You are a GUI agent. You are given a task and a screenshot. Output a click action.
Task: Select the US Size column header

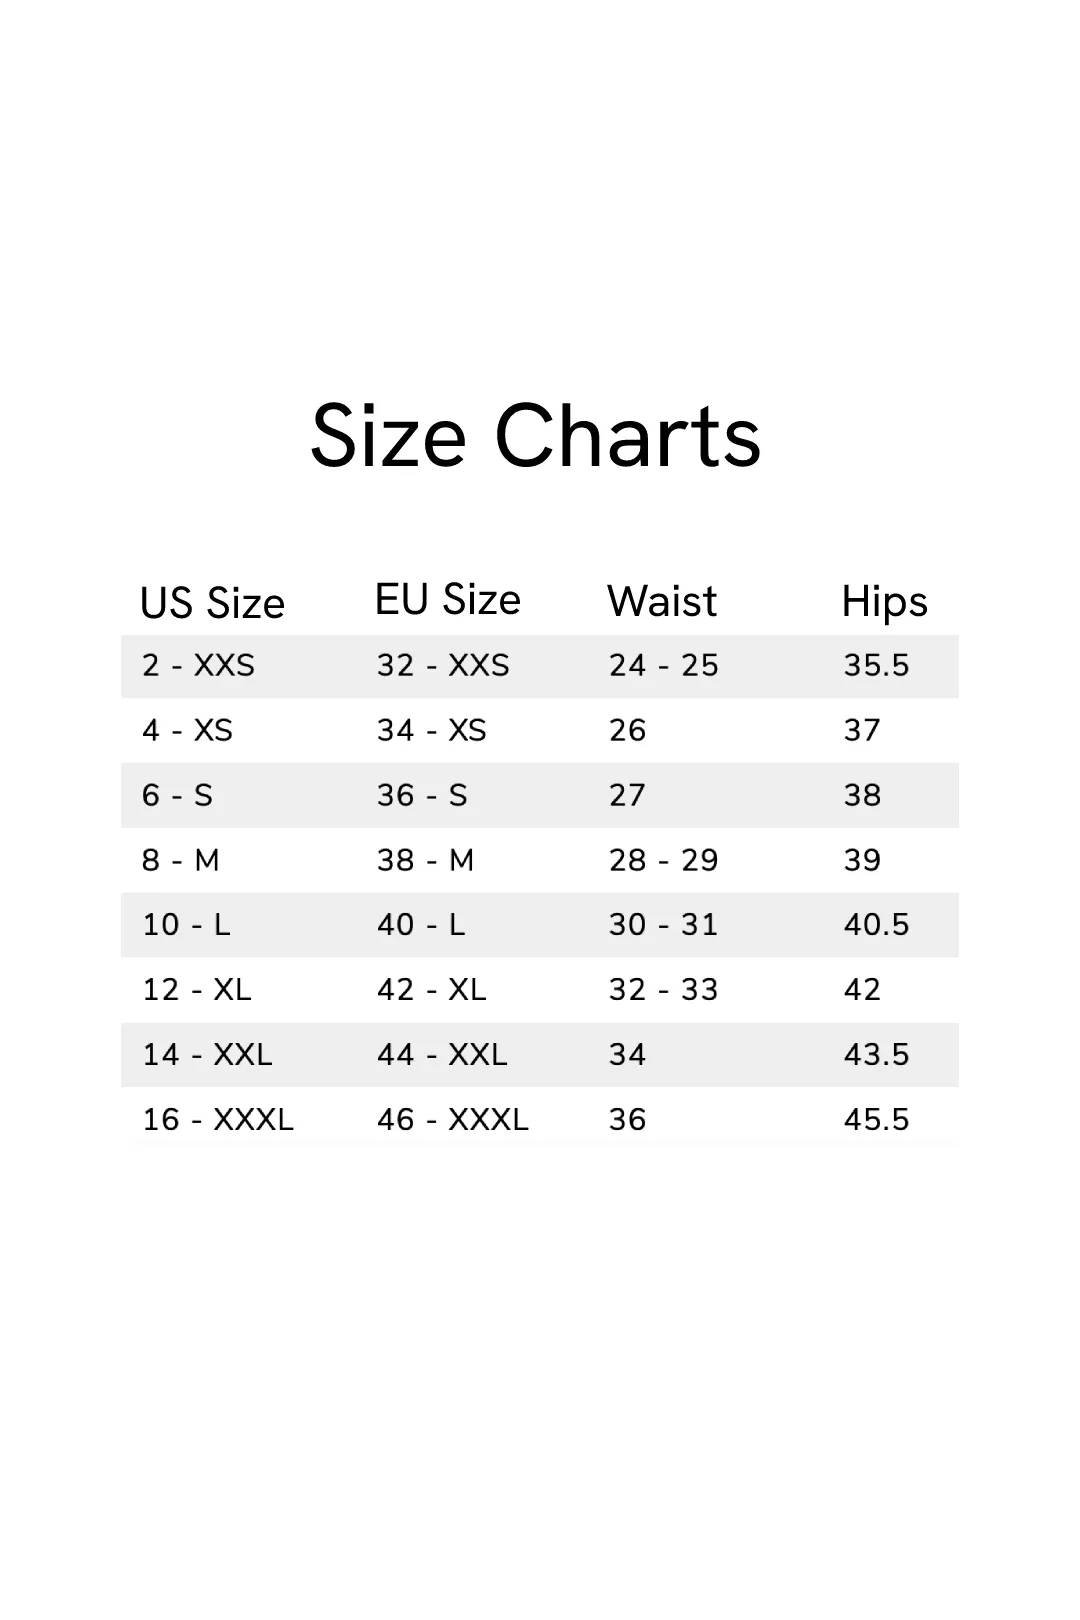pos(212,603)
